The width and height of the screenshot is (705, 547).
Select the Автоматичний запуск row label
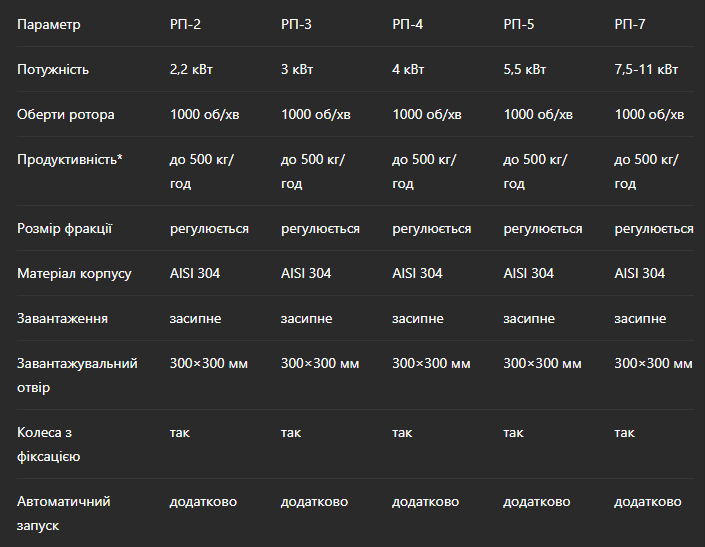(63, 513)
